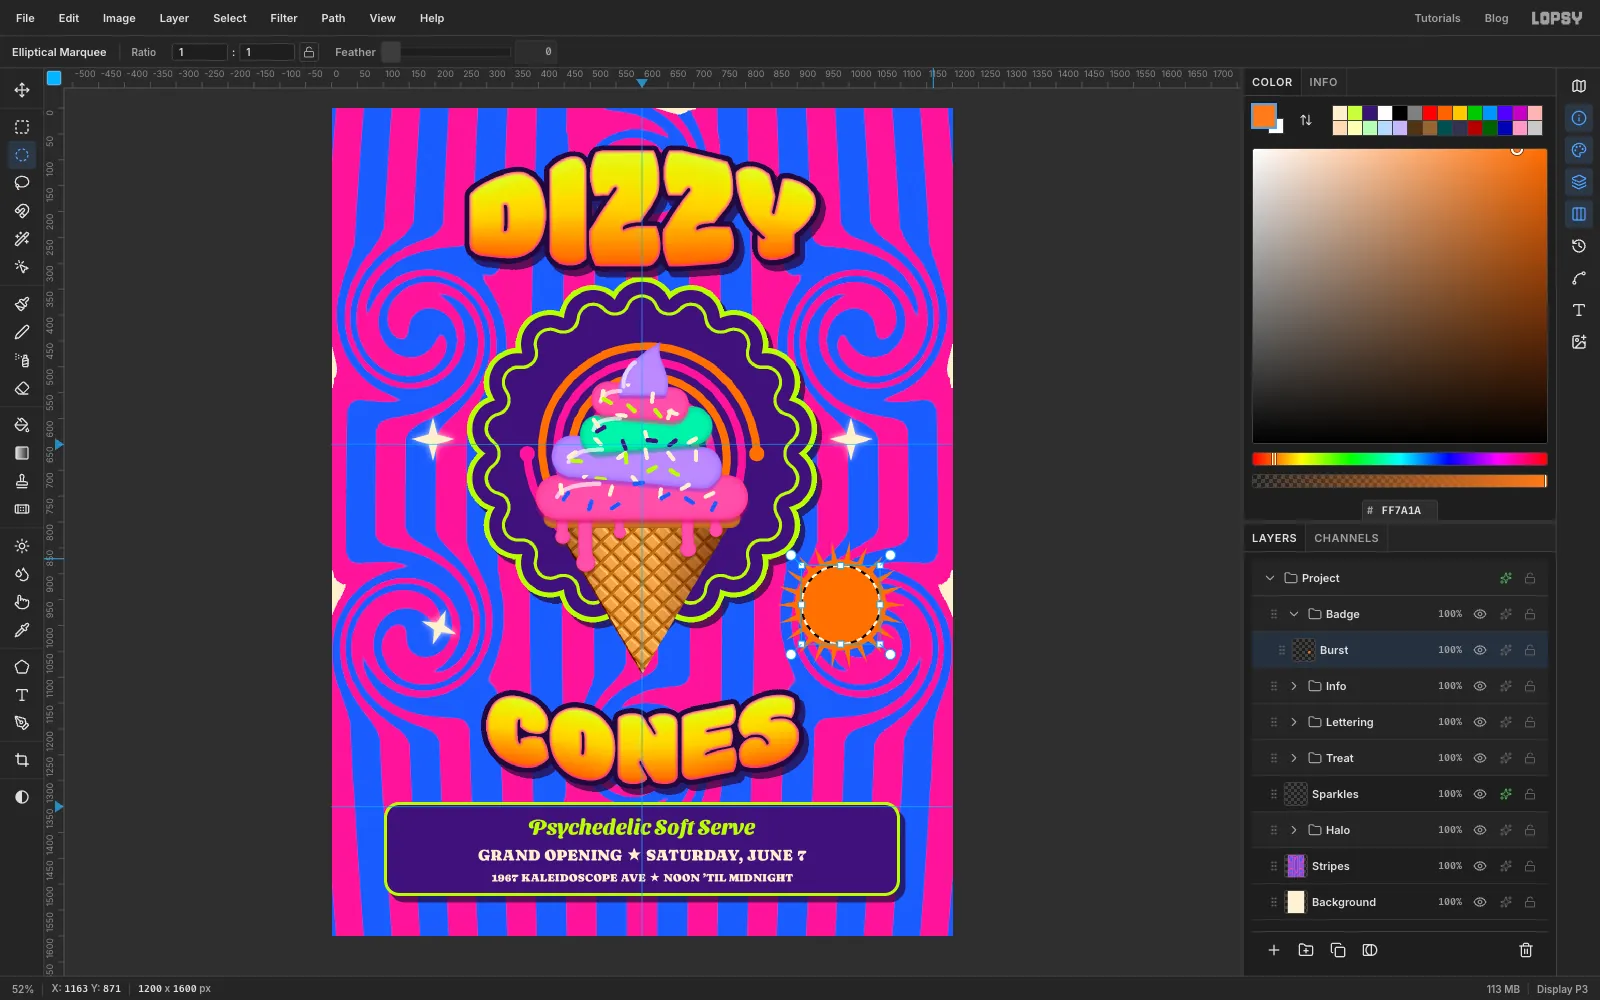This screenshot has width=1600, height=1000.
Task: Switch to the Info tab
Action: tap(1323, 82)
